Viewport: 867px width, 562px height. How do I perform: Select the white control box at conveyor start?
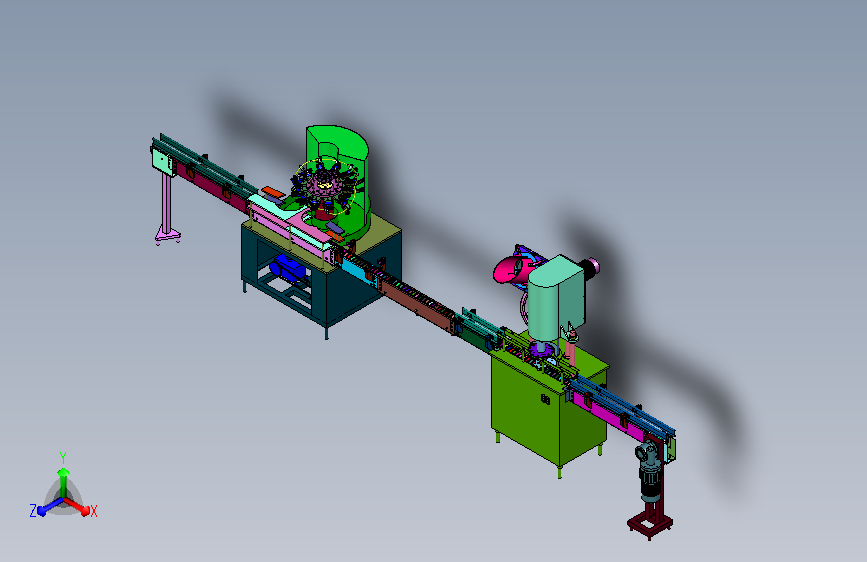click(161, 161)
